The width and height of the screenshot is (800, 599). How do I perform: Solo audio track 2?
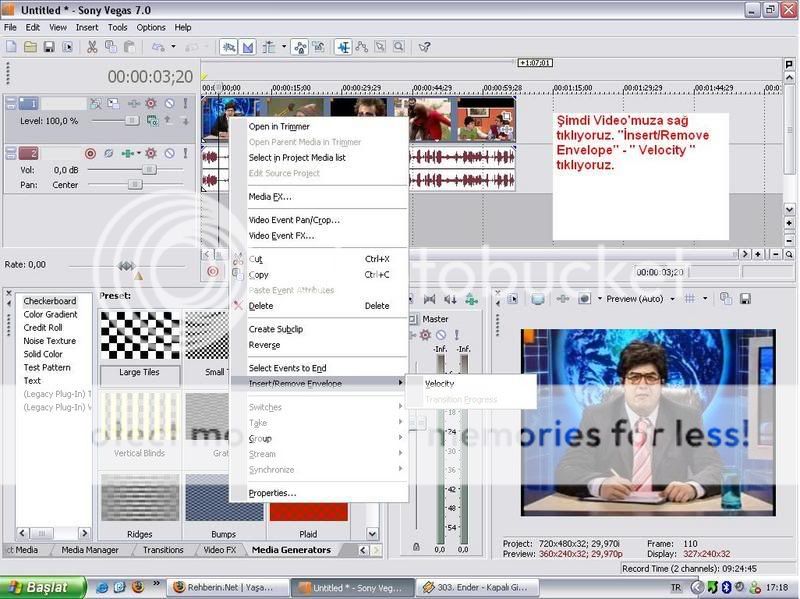coord(185,153)
